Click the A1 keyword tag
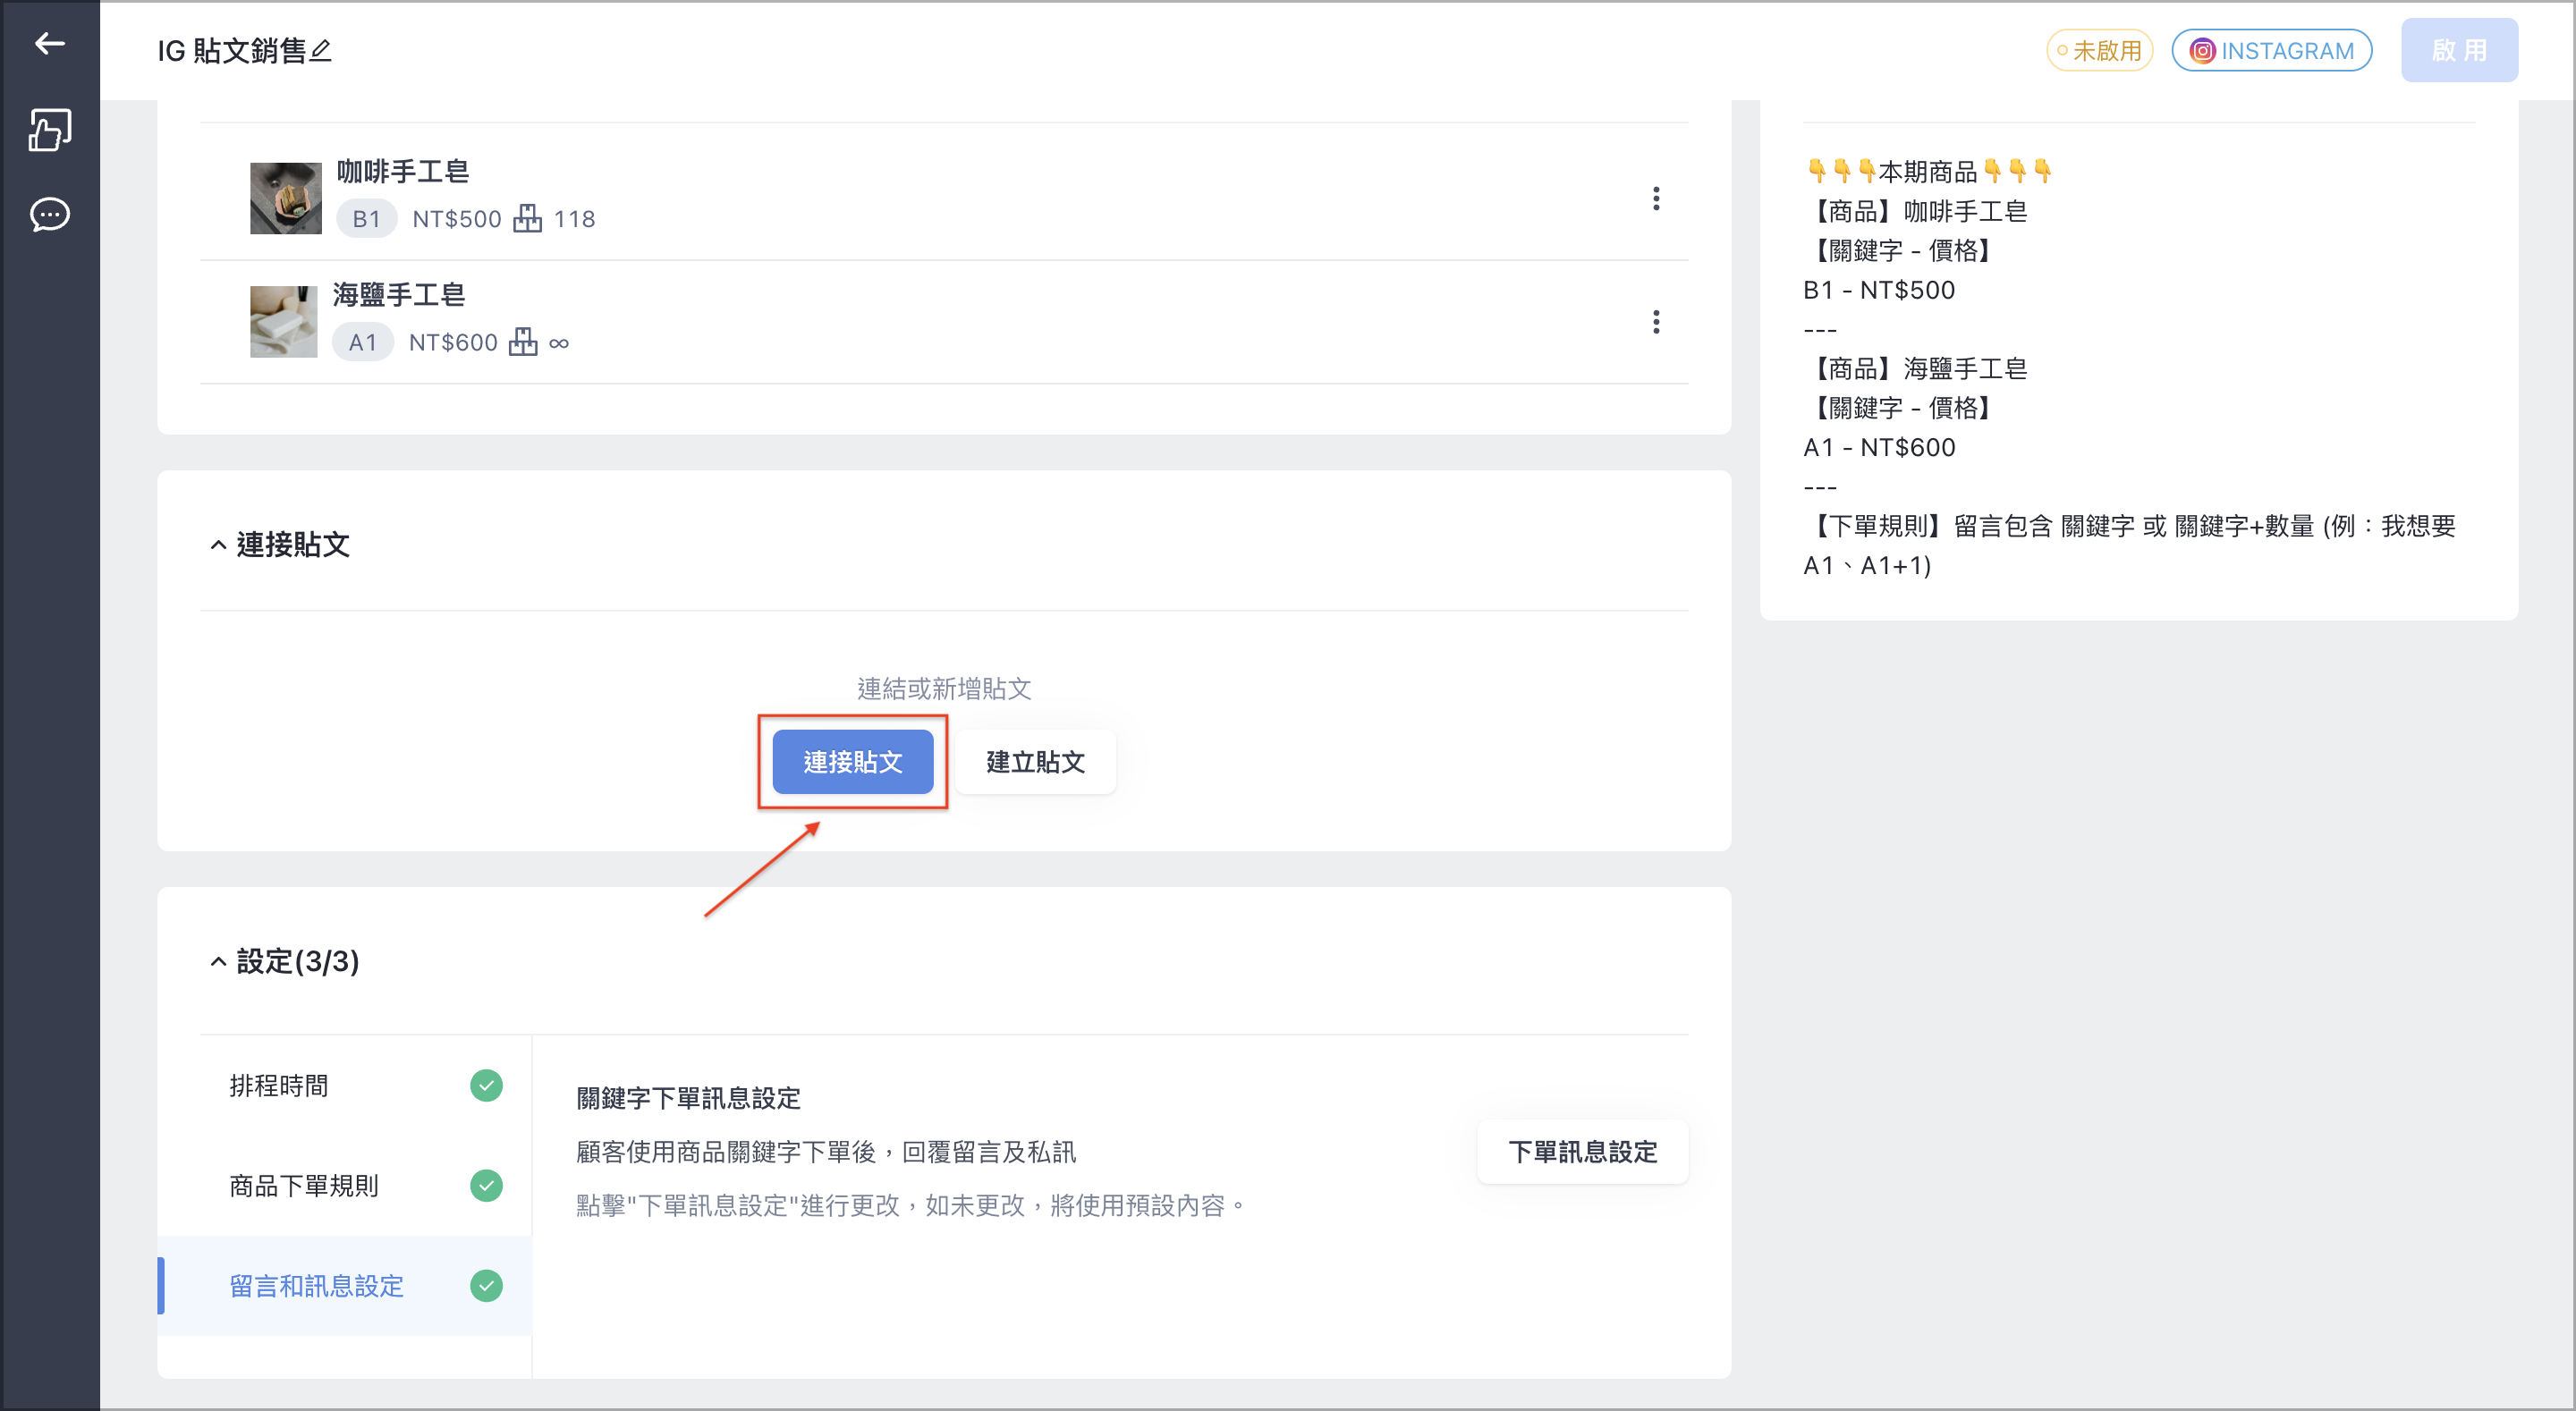The height and width of the screenshot is (1411, 2576). tap(362, 342)
